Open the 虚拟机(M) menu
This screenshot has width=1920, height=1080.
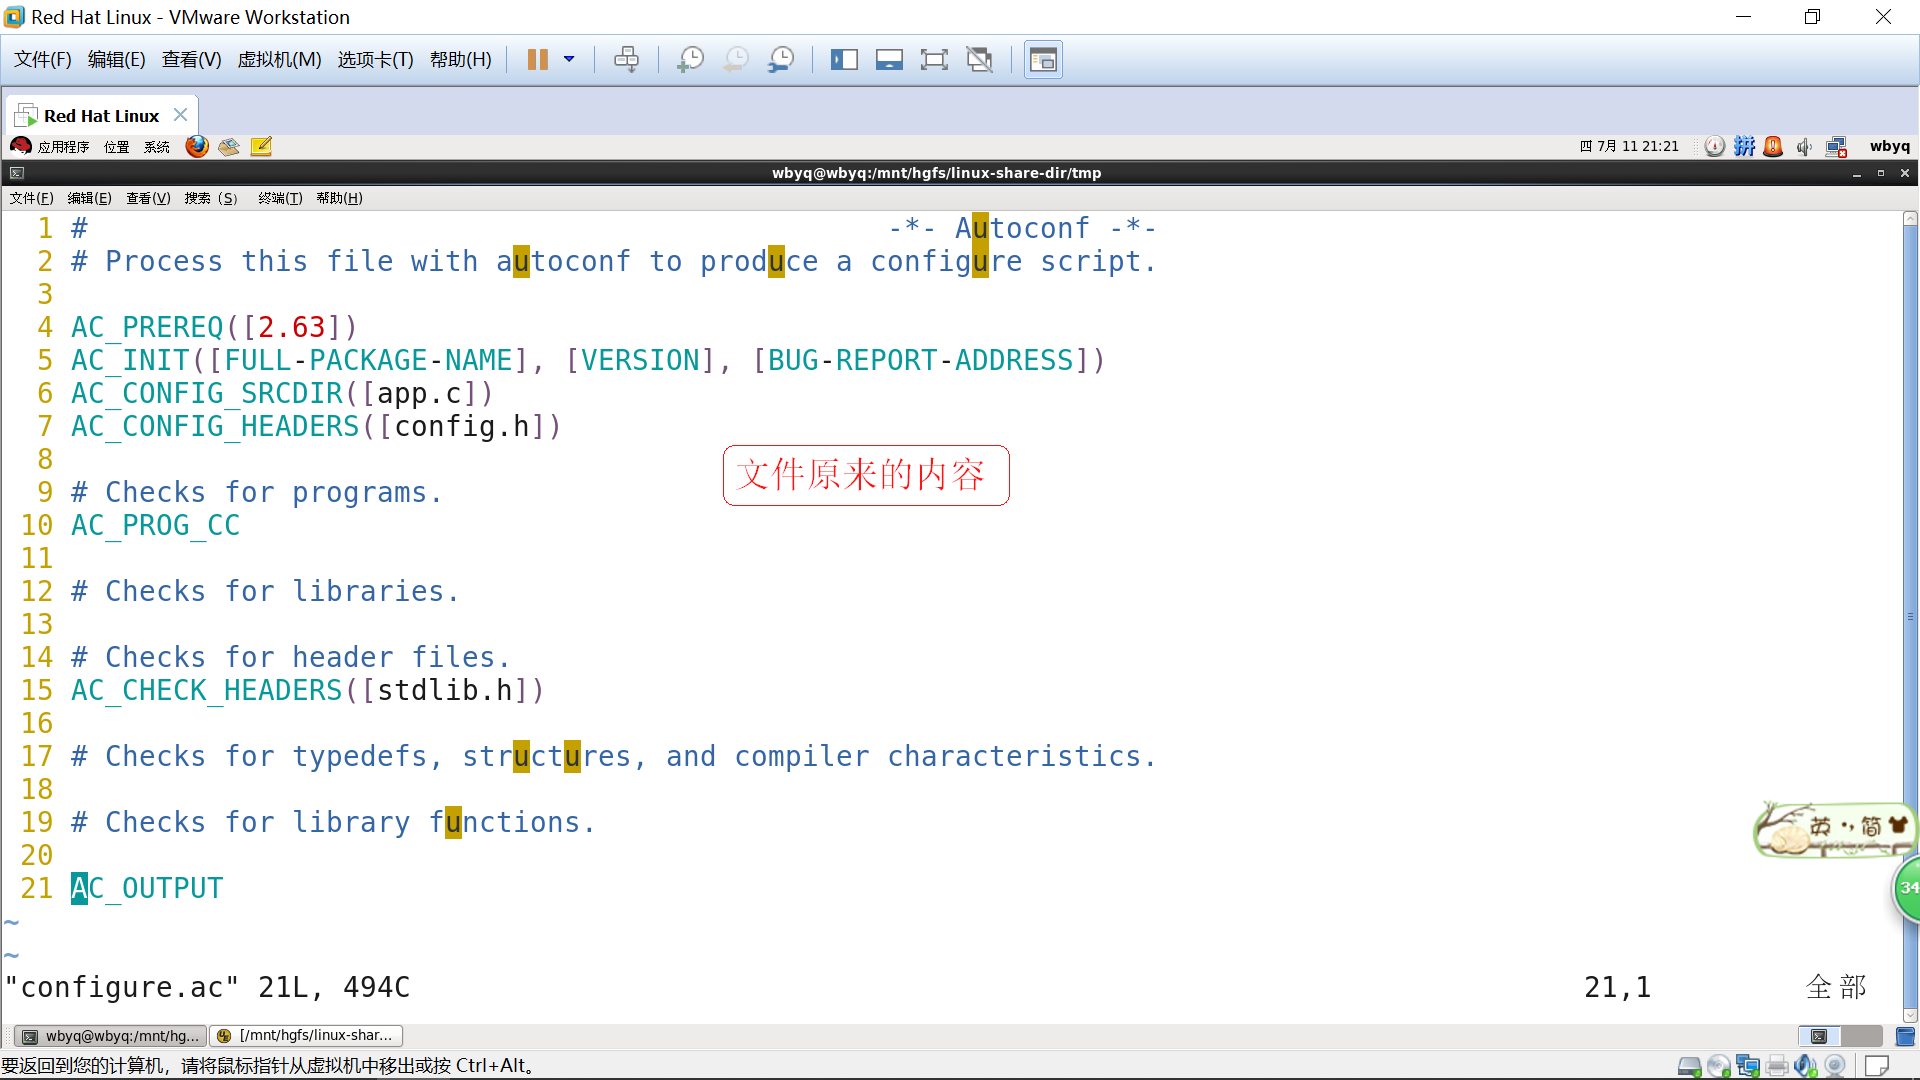(279, 60)
